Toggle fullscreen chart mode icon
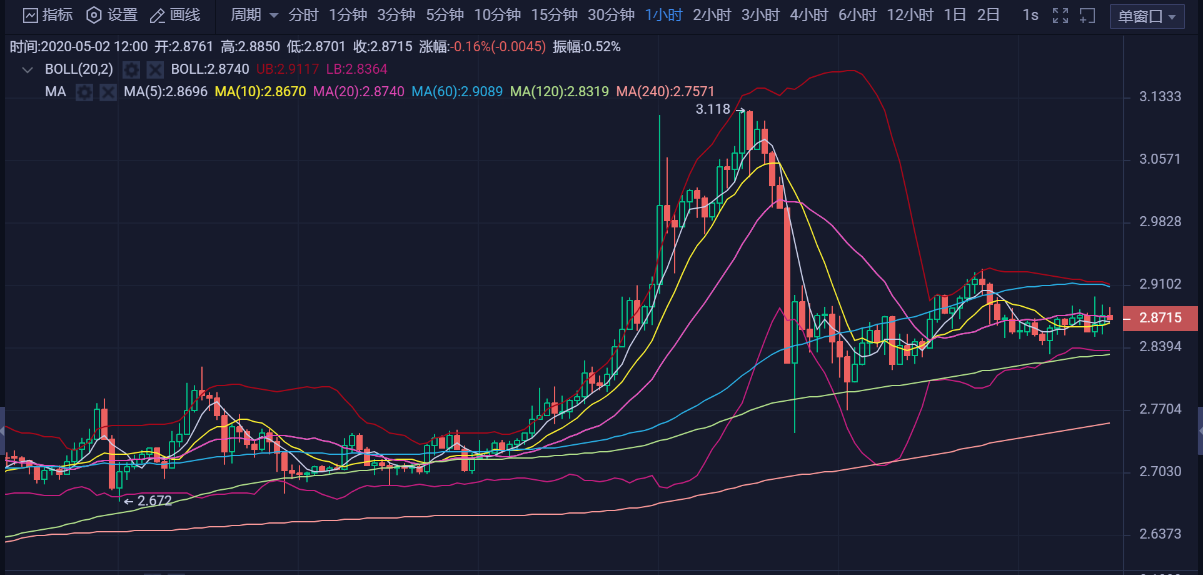 [1060, 15]
